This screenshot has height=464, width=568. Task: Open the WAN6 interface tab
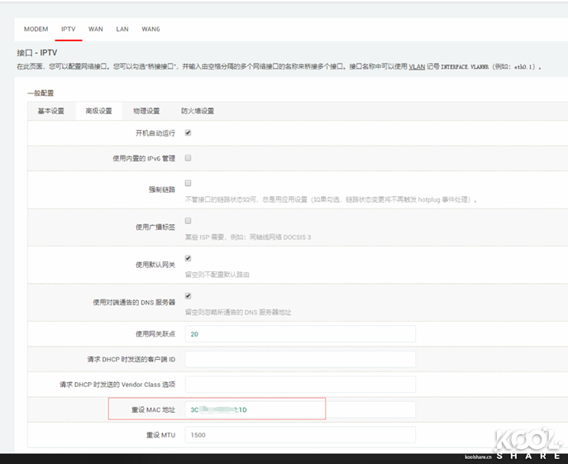(x=151, y=29)
